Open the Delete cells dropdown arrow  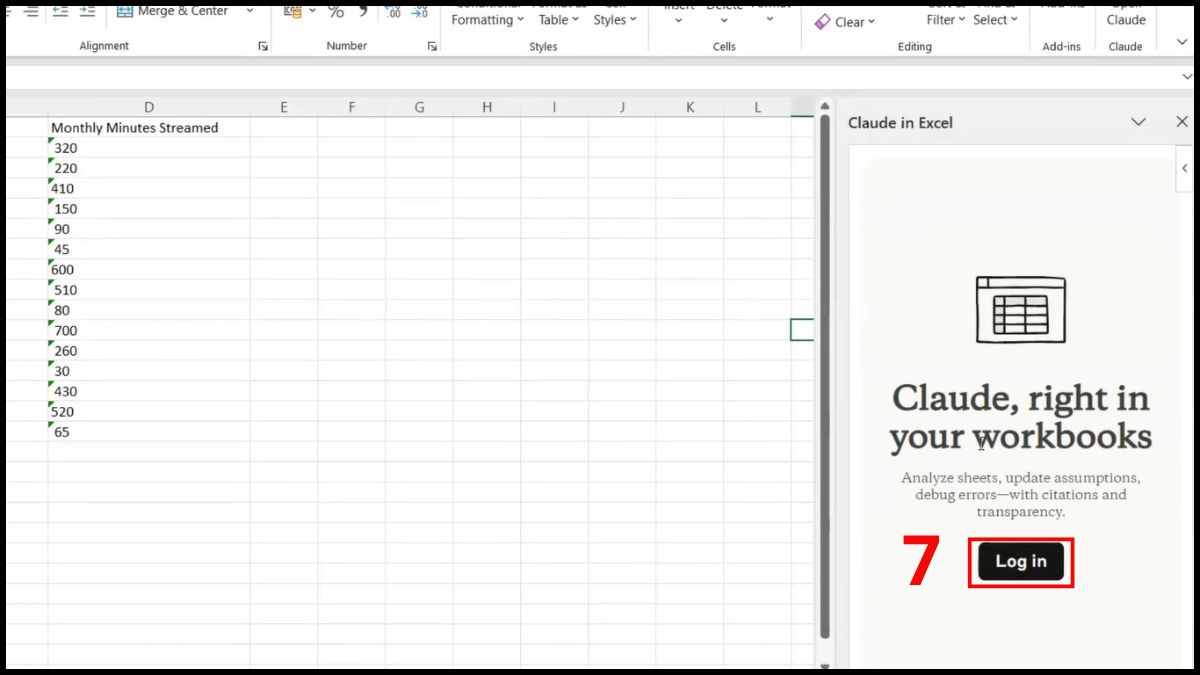(x=725, y=19)
